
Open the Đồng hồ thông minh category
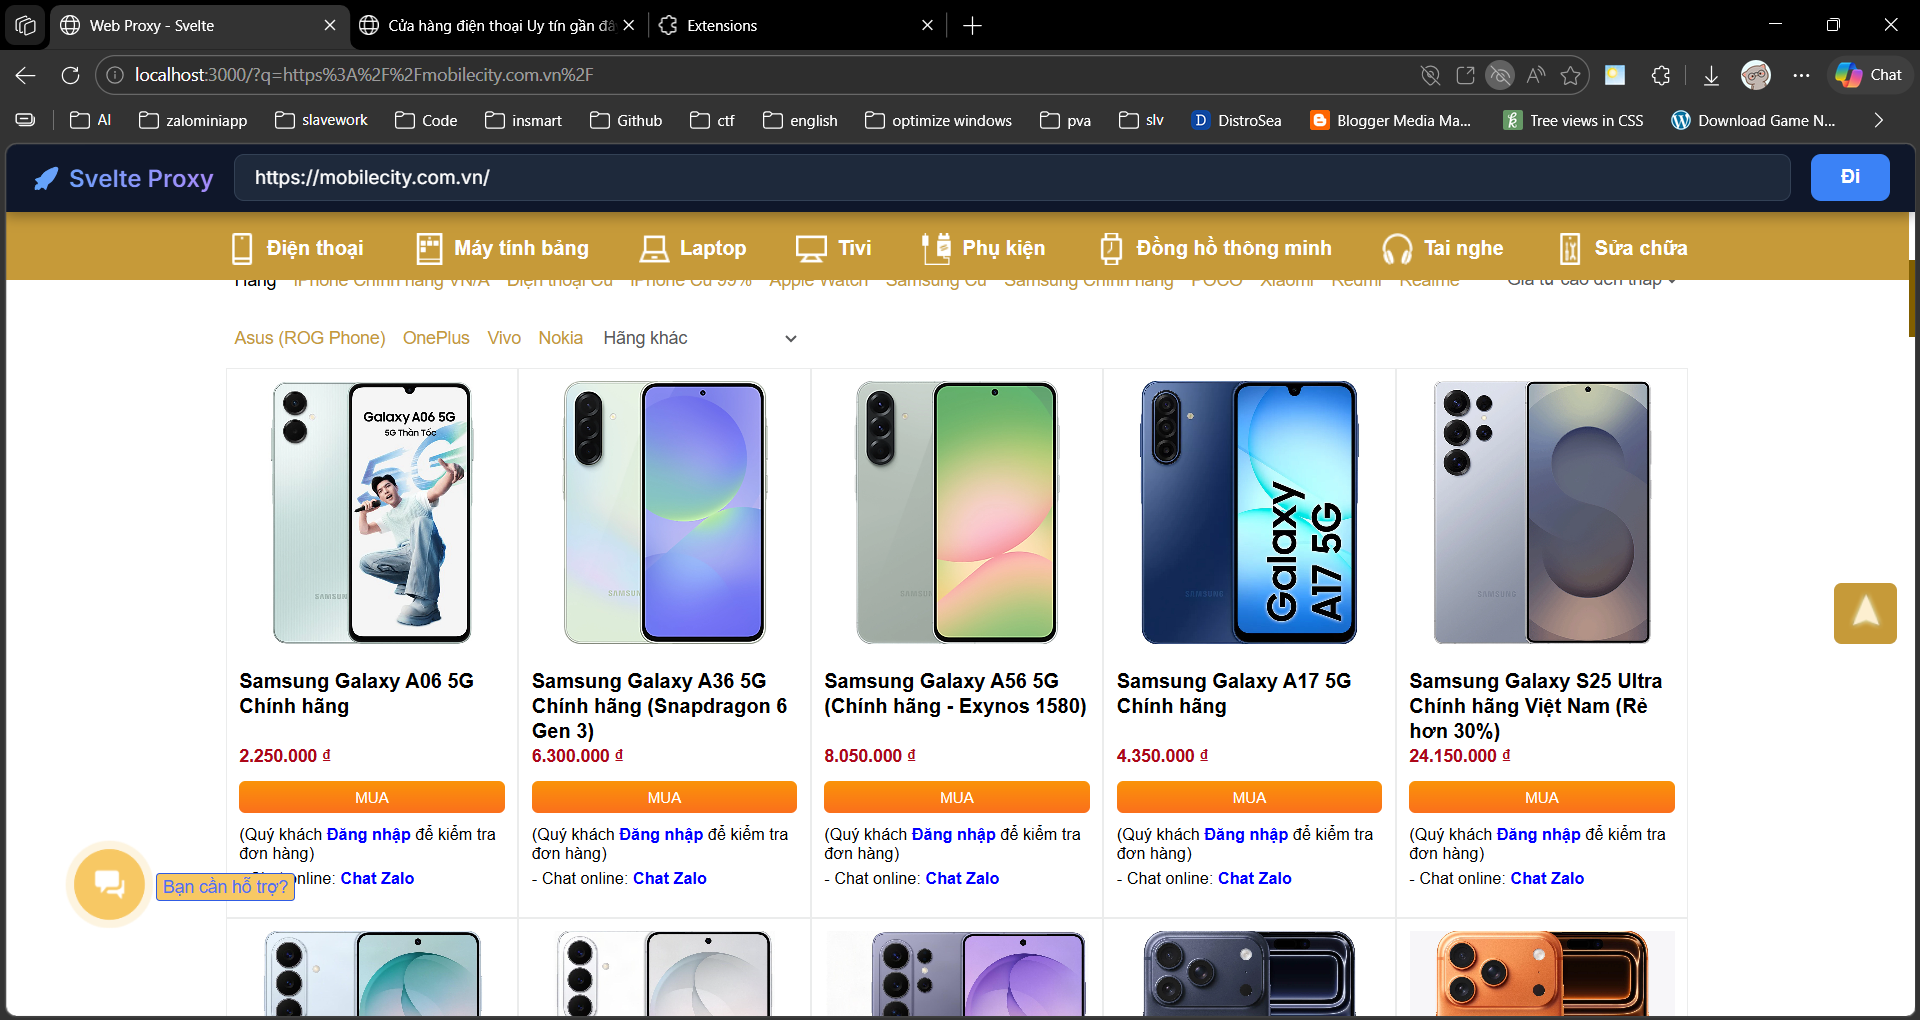tap(1215, 248)
